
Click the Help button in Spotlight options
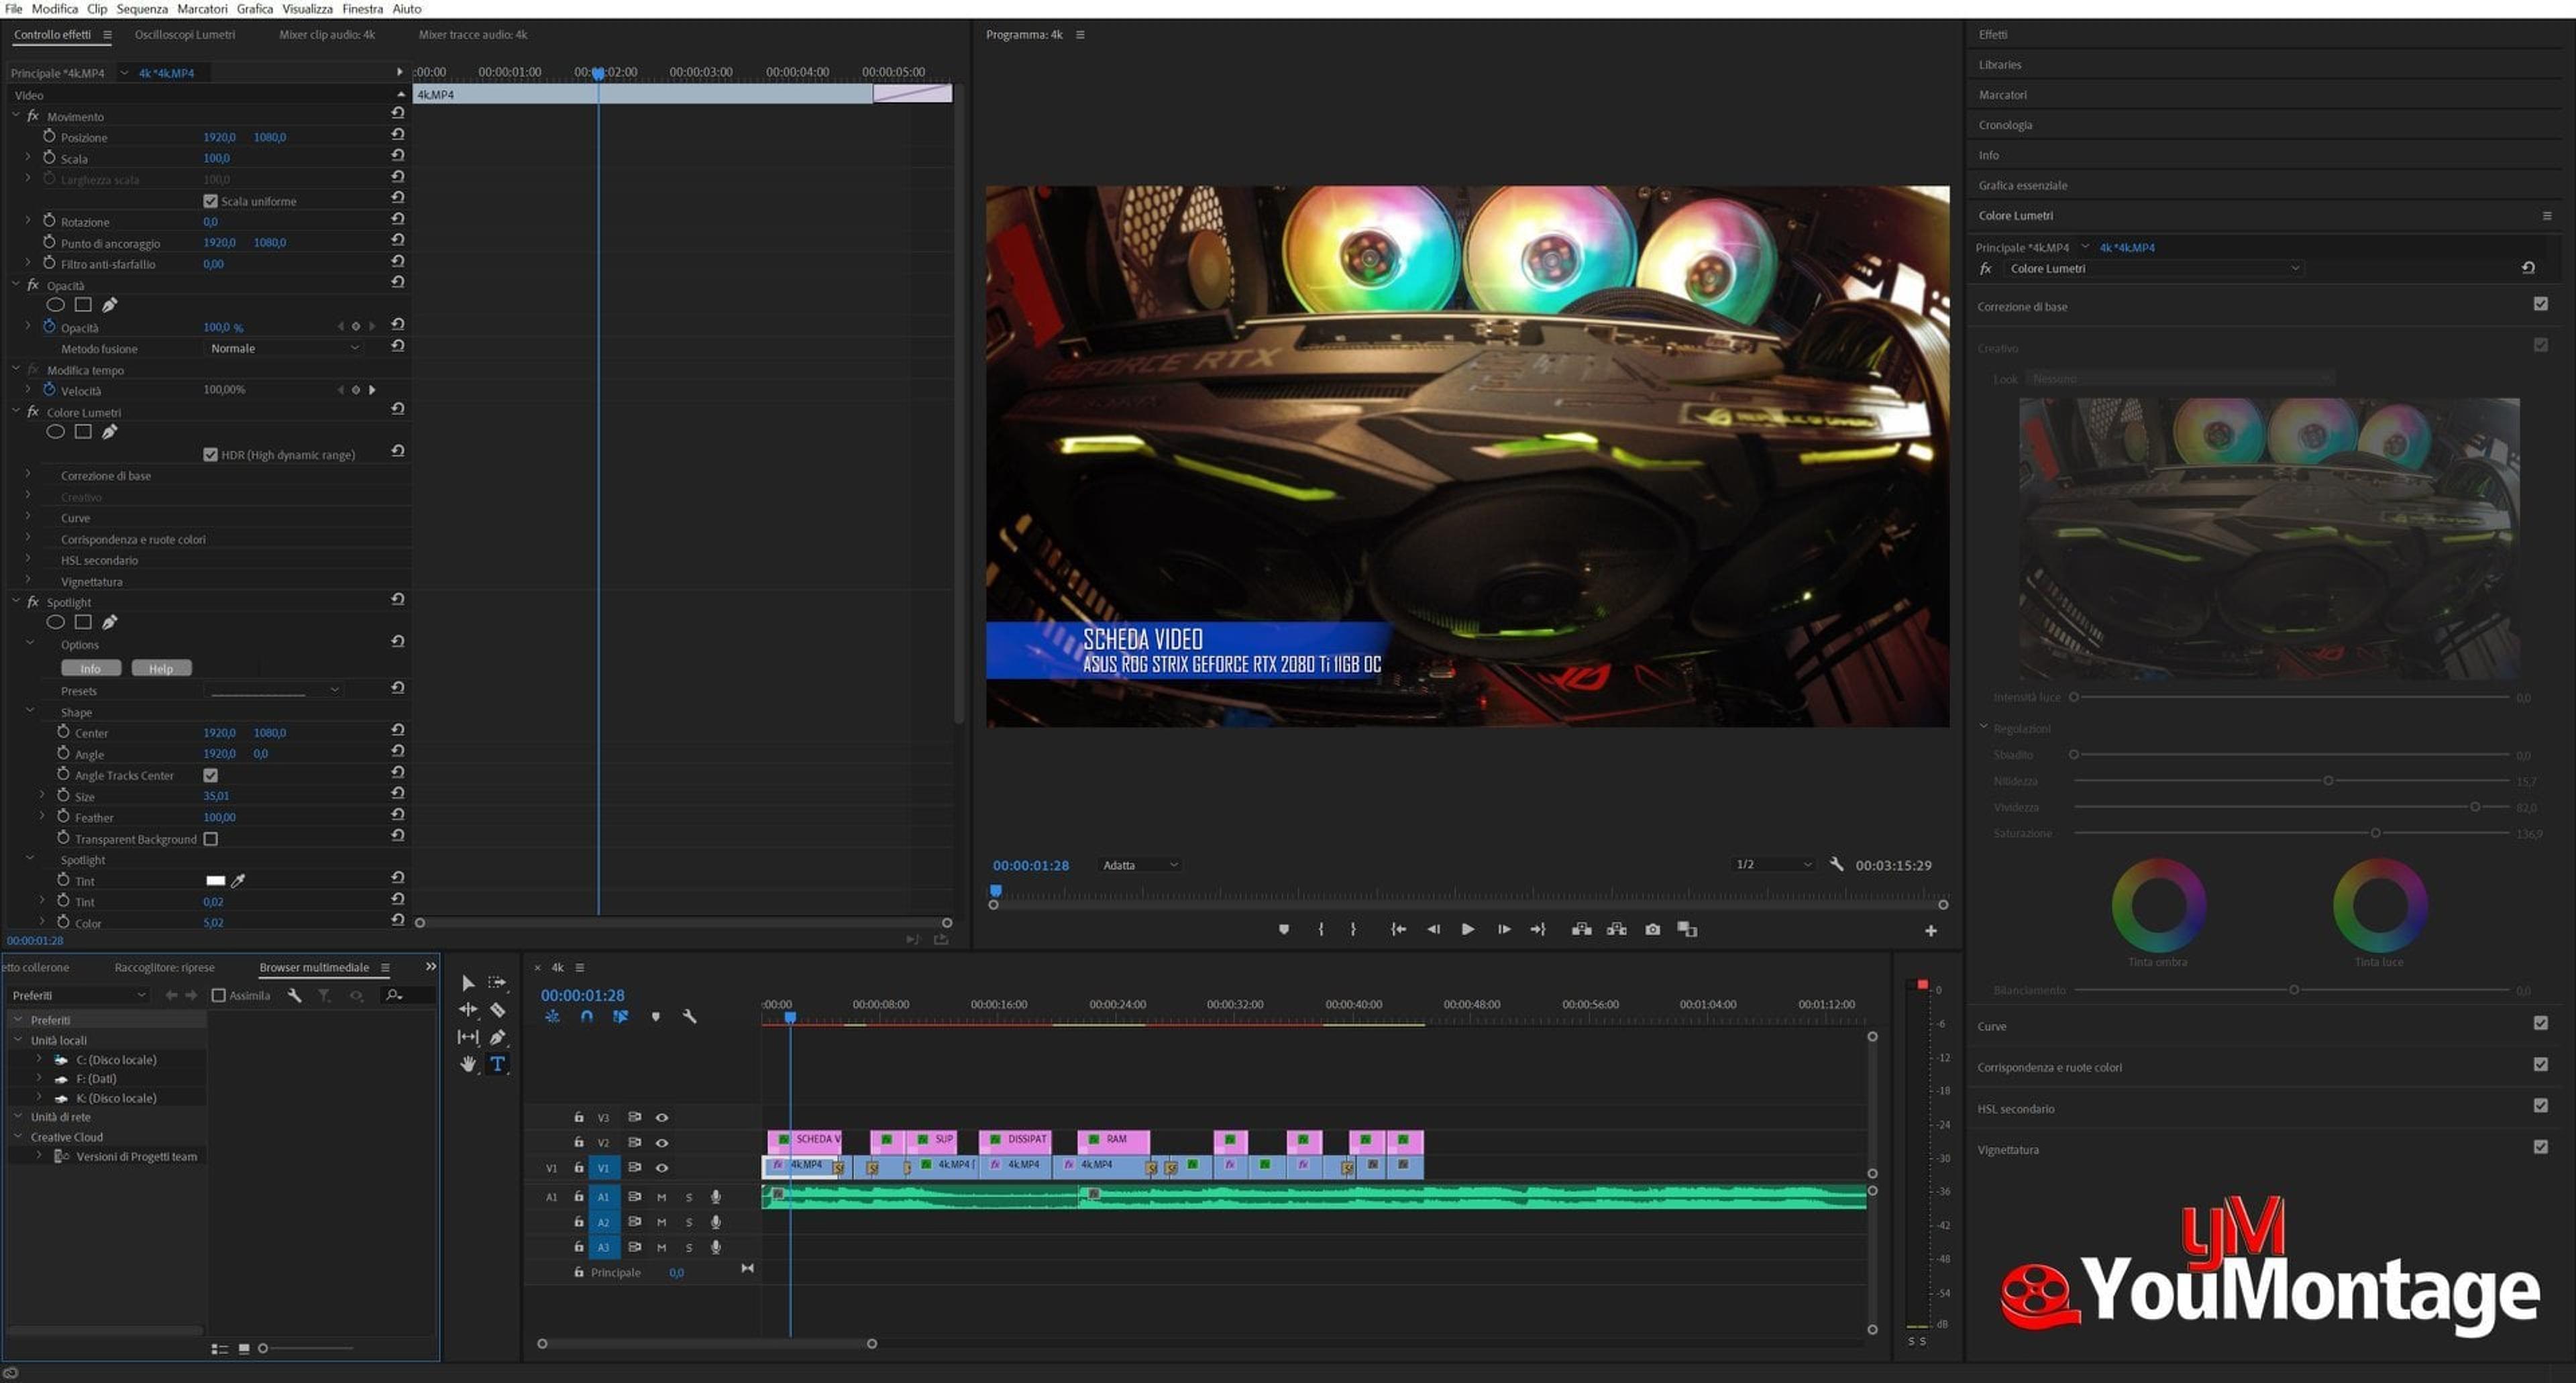coord(161,668)
